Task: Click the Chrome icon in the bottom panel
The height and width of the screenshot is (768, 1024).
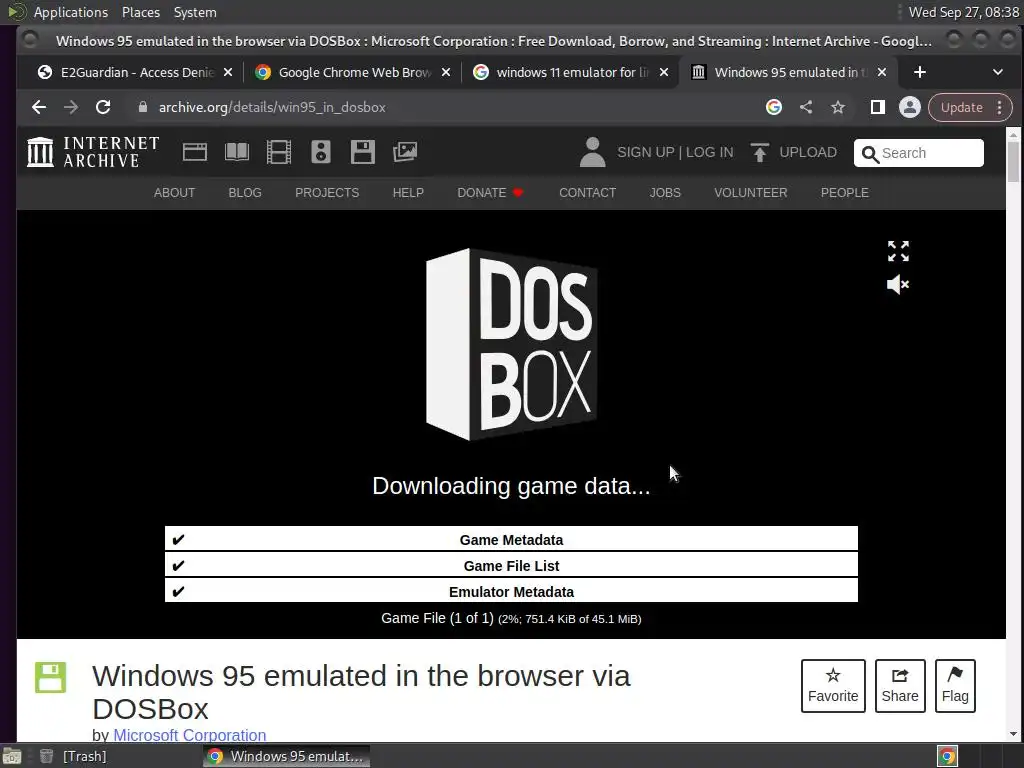Action: (948, 756)
